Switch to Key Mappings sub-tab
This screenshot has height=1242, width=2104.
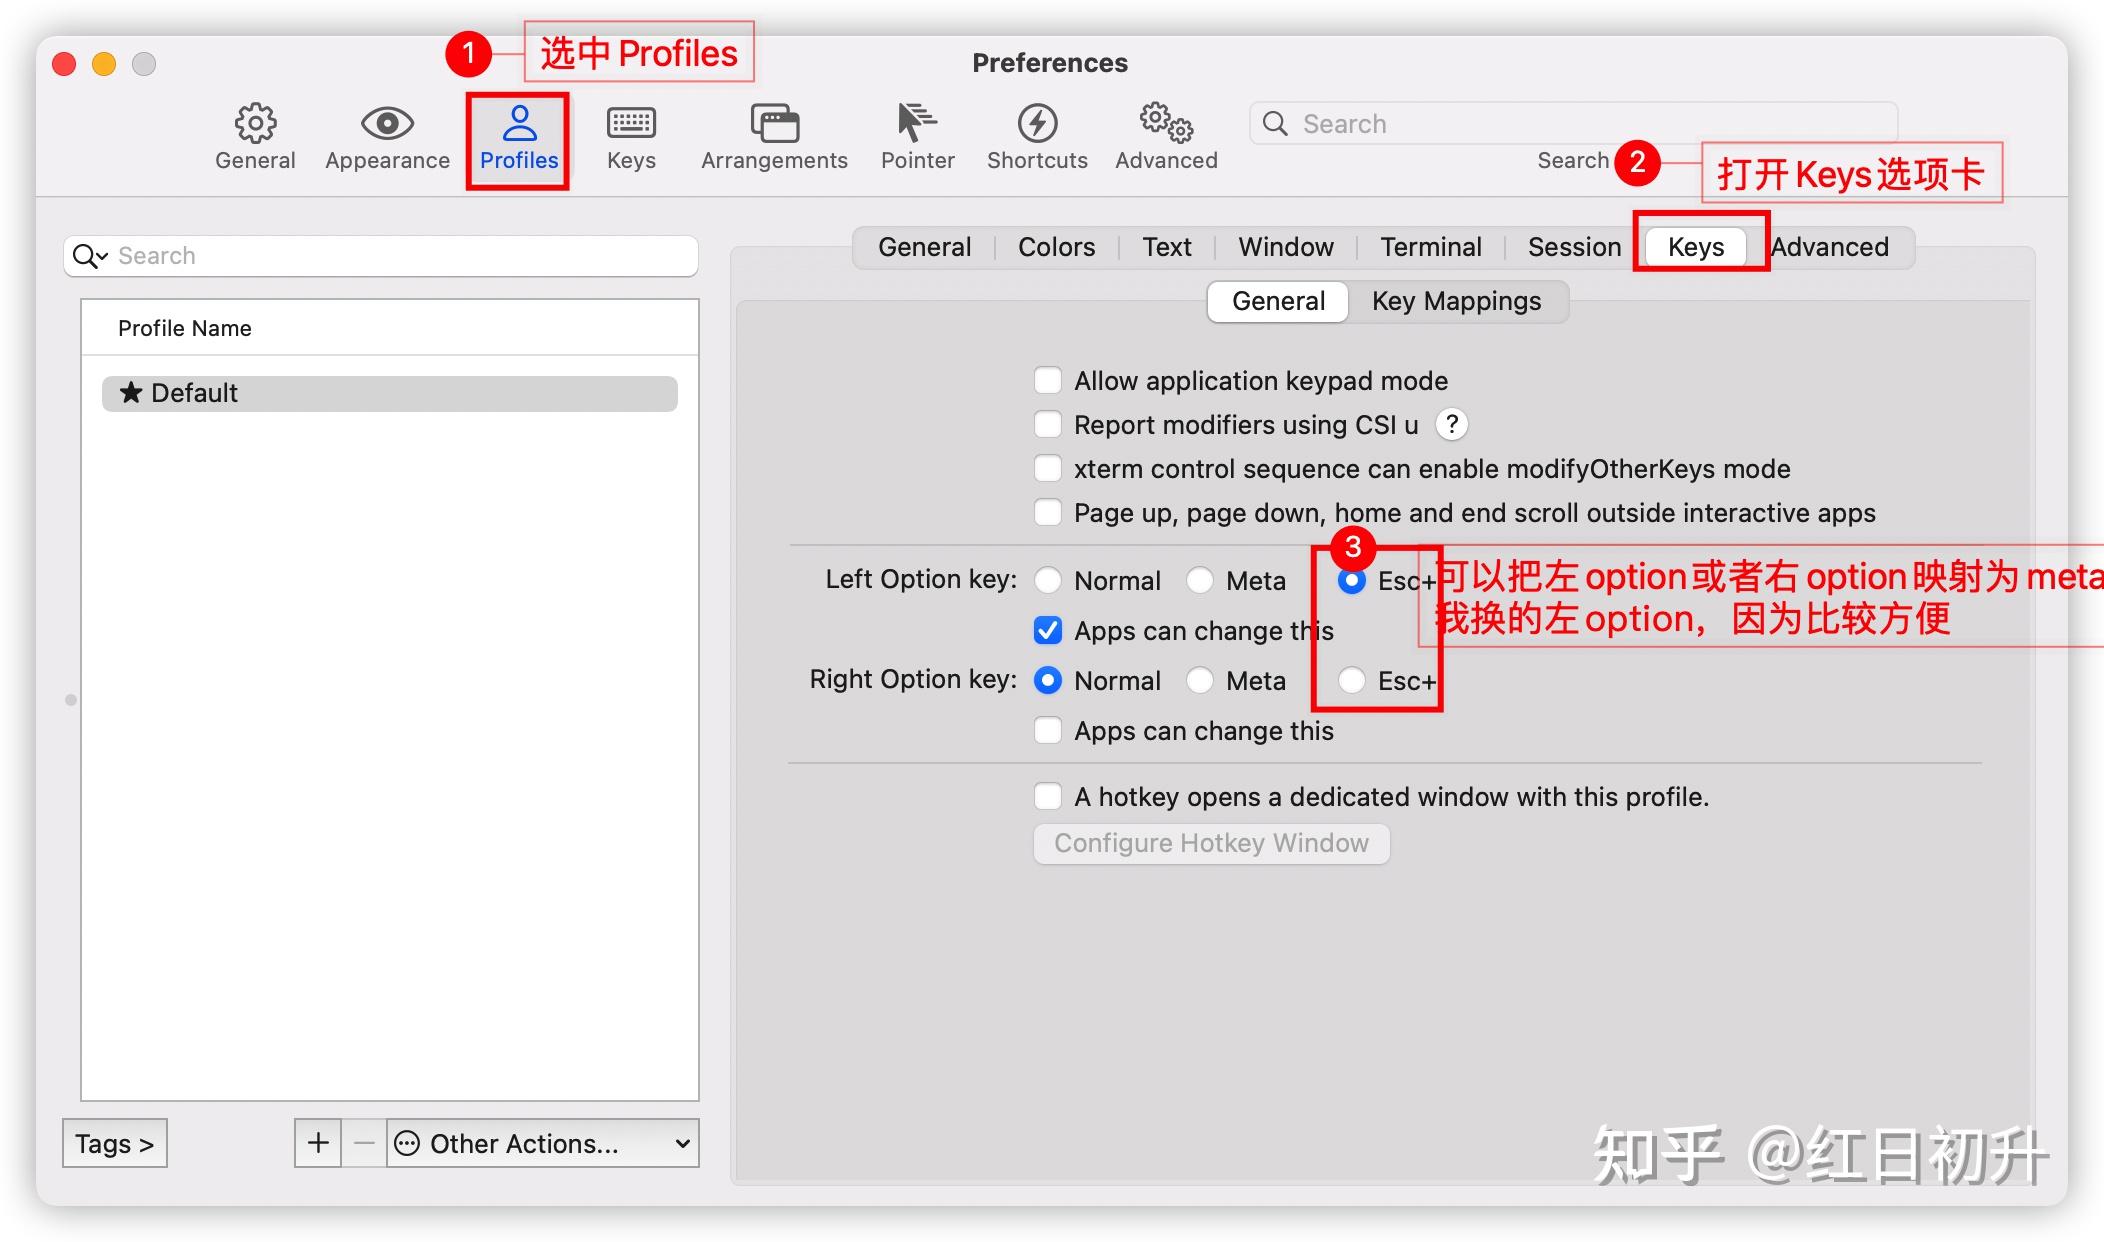(x=1456, y=302)
